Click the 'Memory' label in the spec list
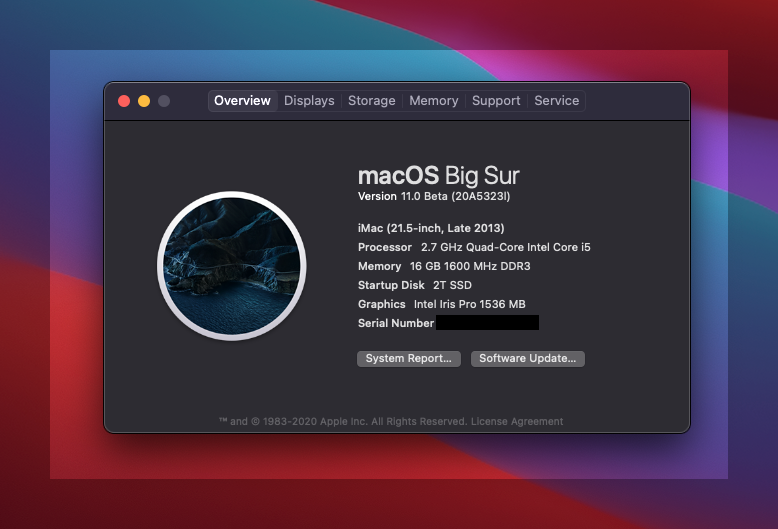Image resolution: width=778 pixels, height=529 pixels. [x=380, y=266]
